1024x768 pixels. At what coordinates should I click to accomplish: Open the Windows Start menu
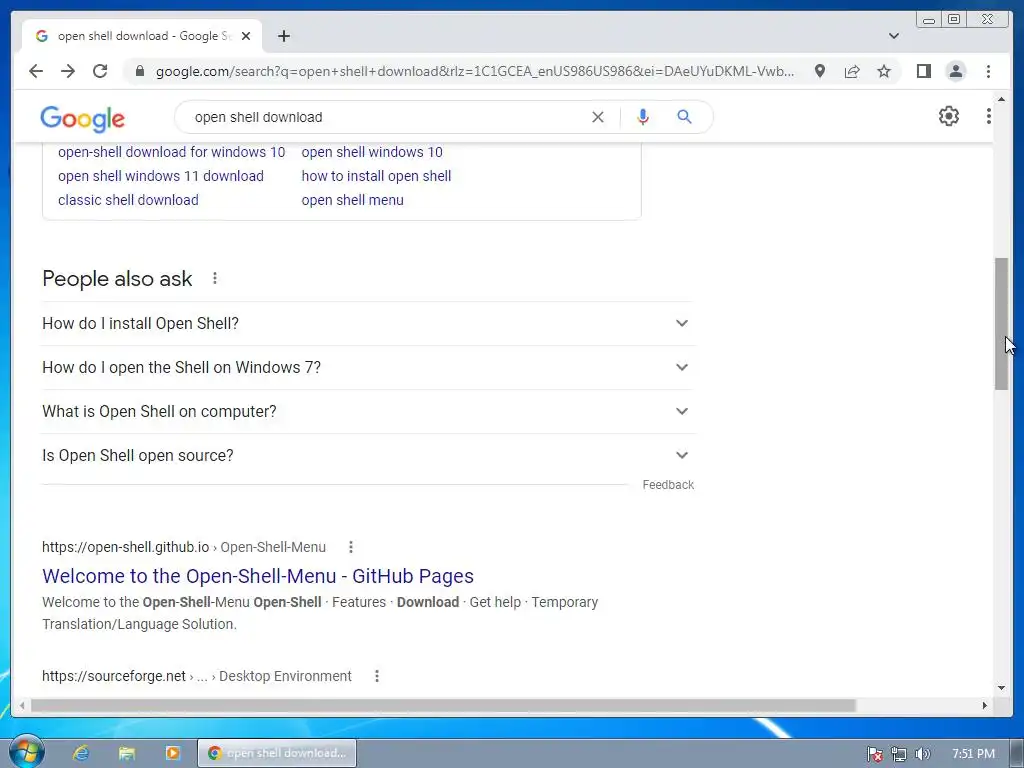pyautogui.click(x=26, y=752)
